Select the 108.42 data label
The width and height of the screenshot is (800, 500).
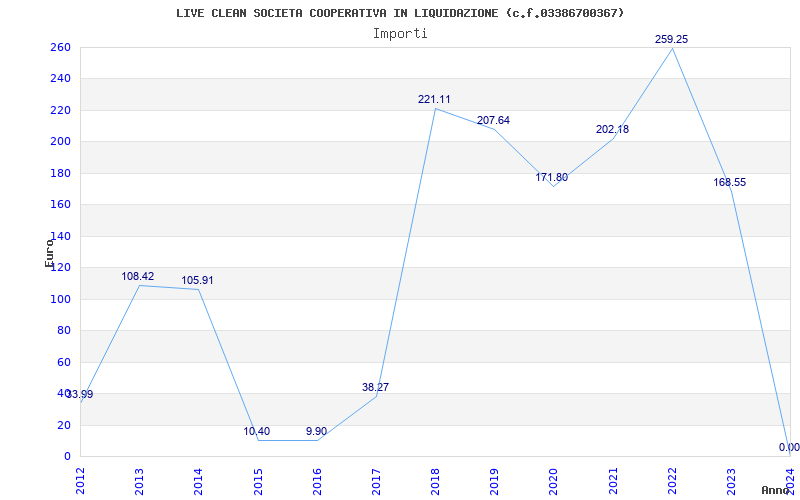click(x=138, y=277)
